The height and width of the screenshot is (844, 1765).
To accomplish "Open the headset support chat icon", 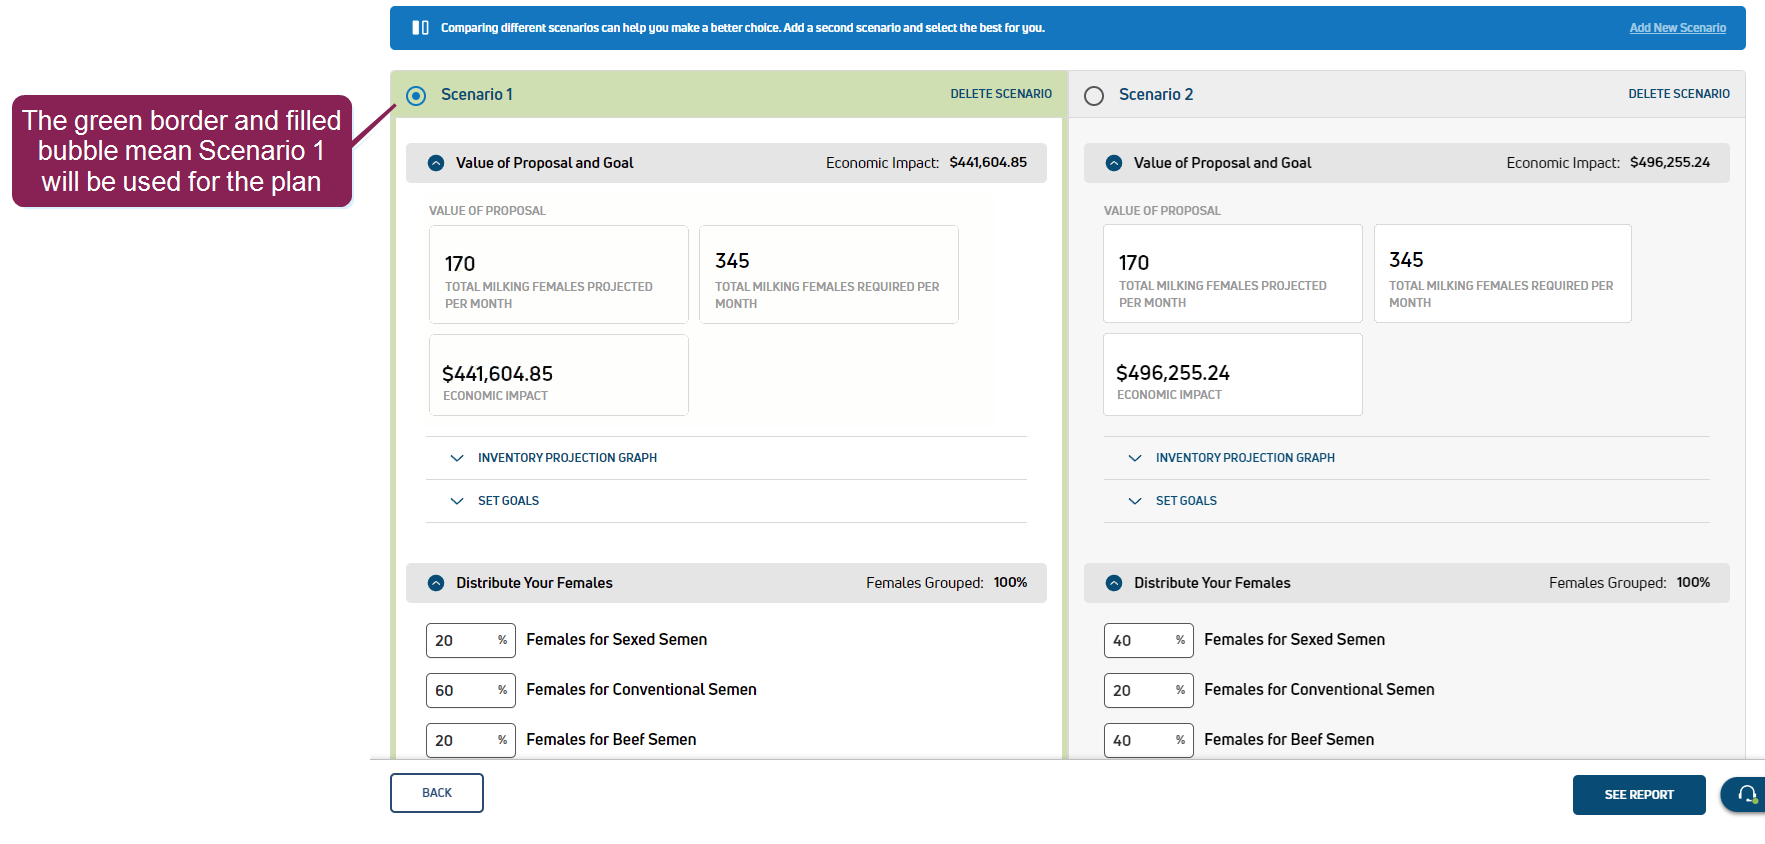I will (1746, 794).
